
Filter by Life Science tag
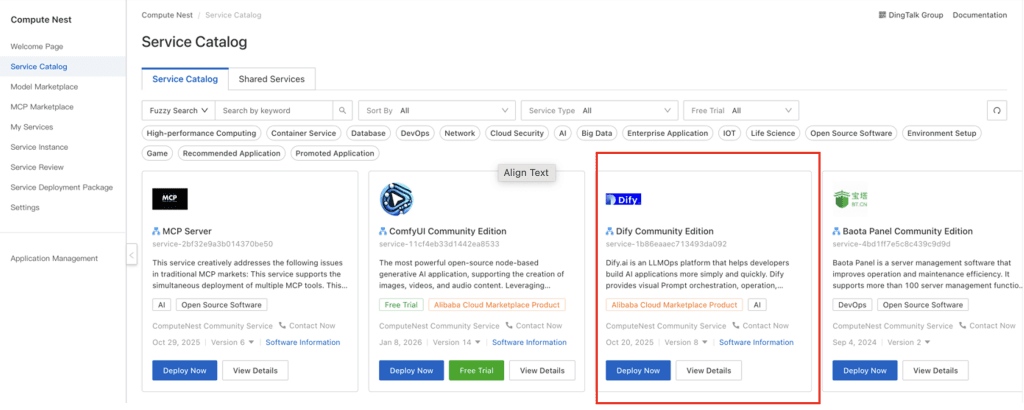click(x=773, y=133)
